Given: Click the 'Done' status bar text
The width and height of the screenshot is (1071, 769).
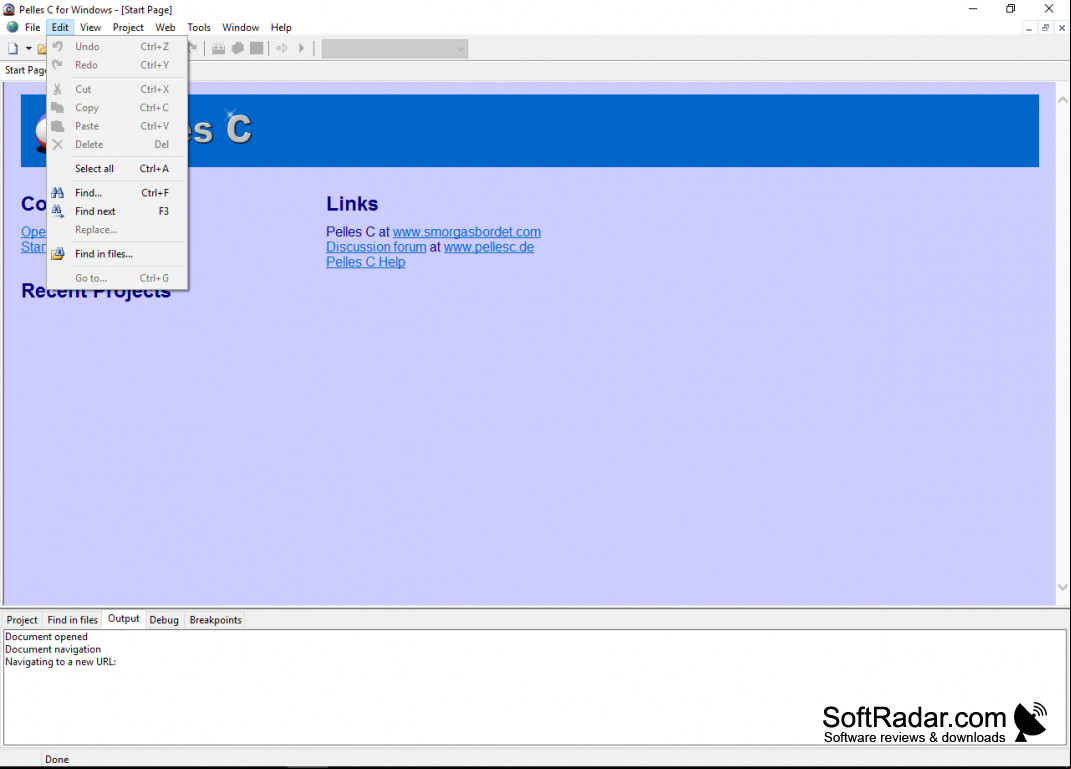Looking at the screenshot, I should coord(57,759).
